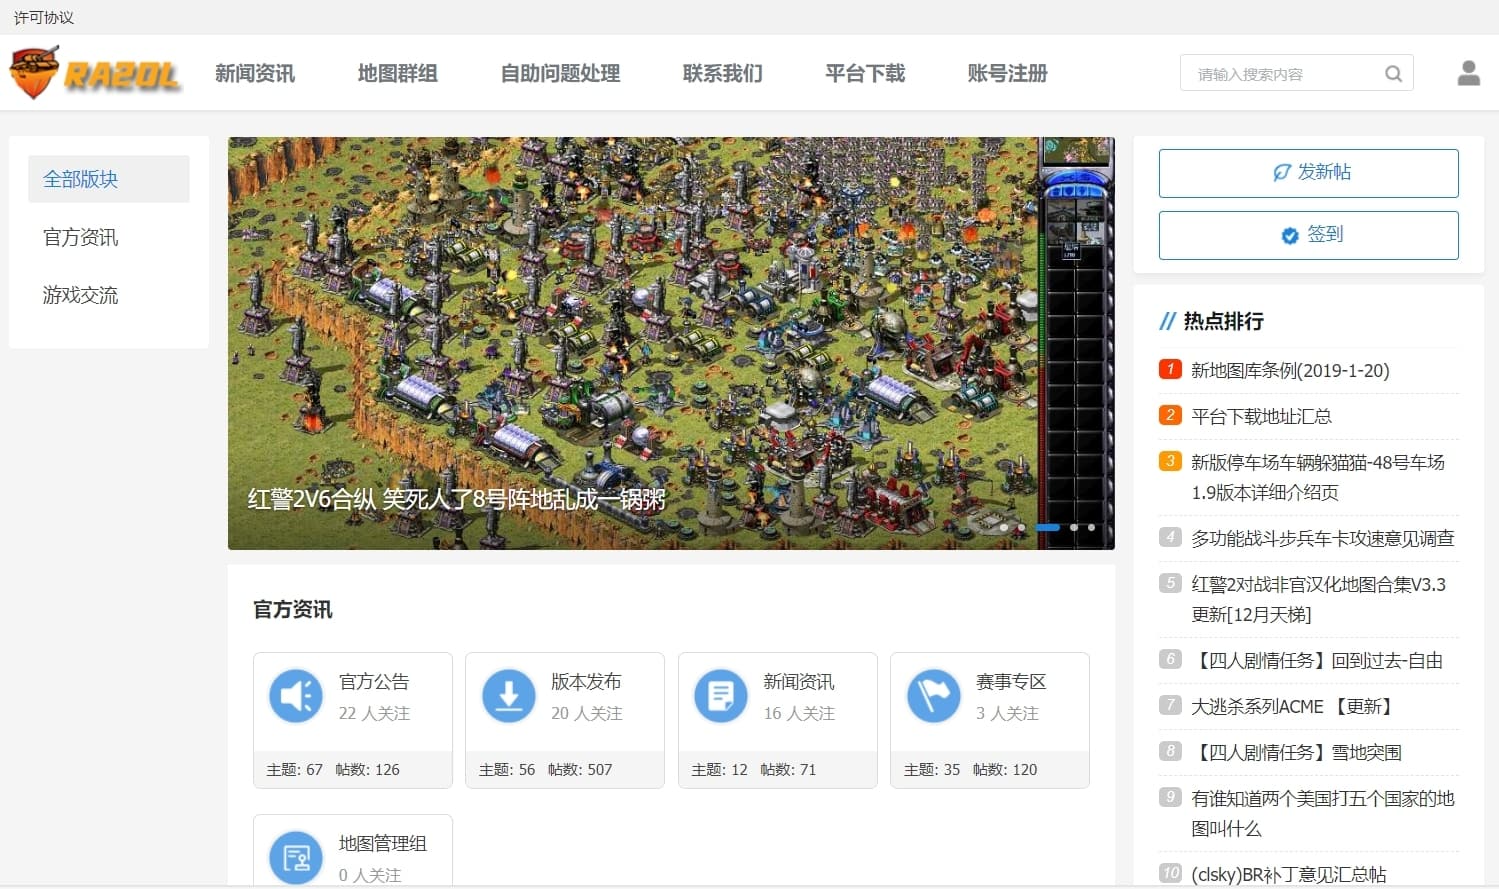Open hot post (clsky)BR补丁意见汇总帖
Viewport: 1499px width, 889px height.
(1288, 875)
